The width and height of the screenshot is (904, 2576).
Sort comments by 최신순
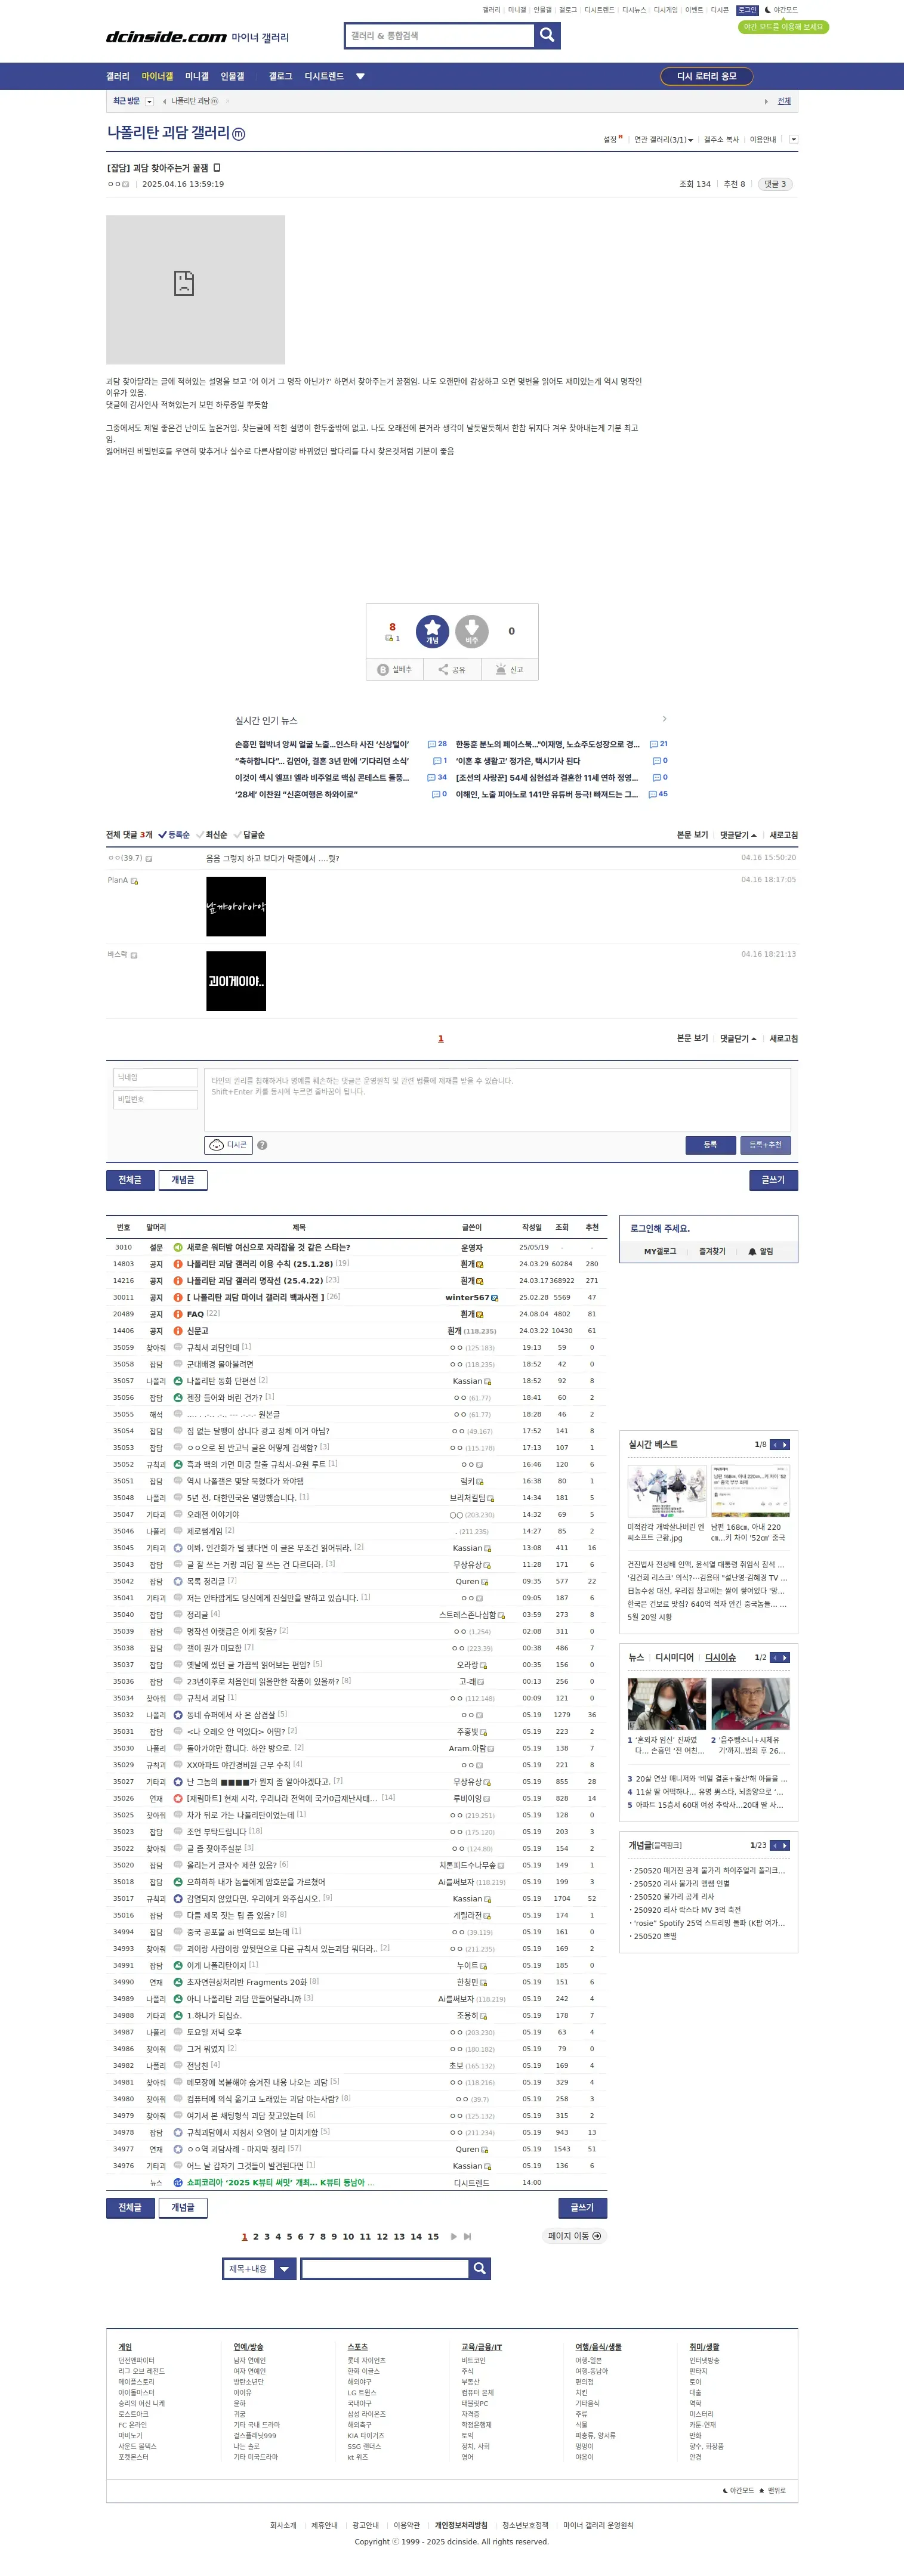click(x=212, y=835)
